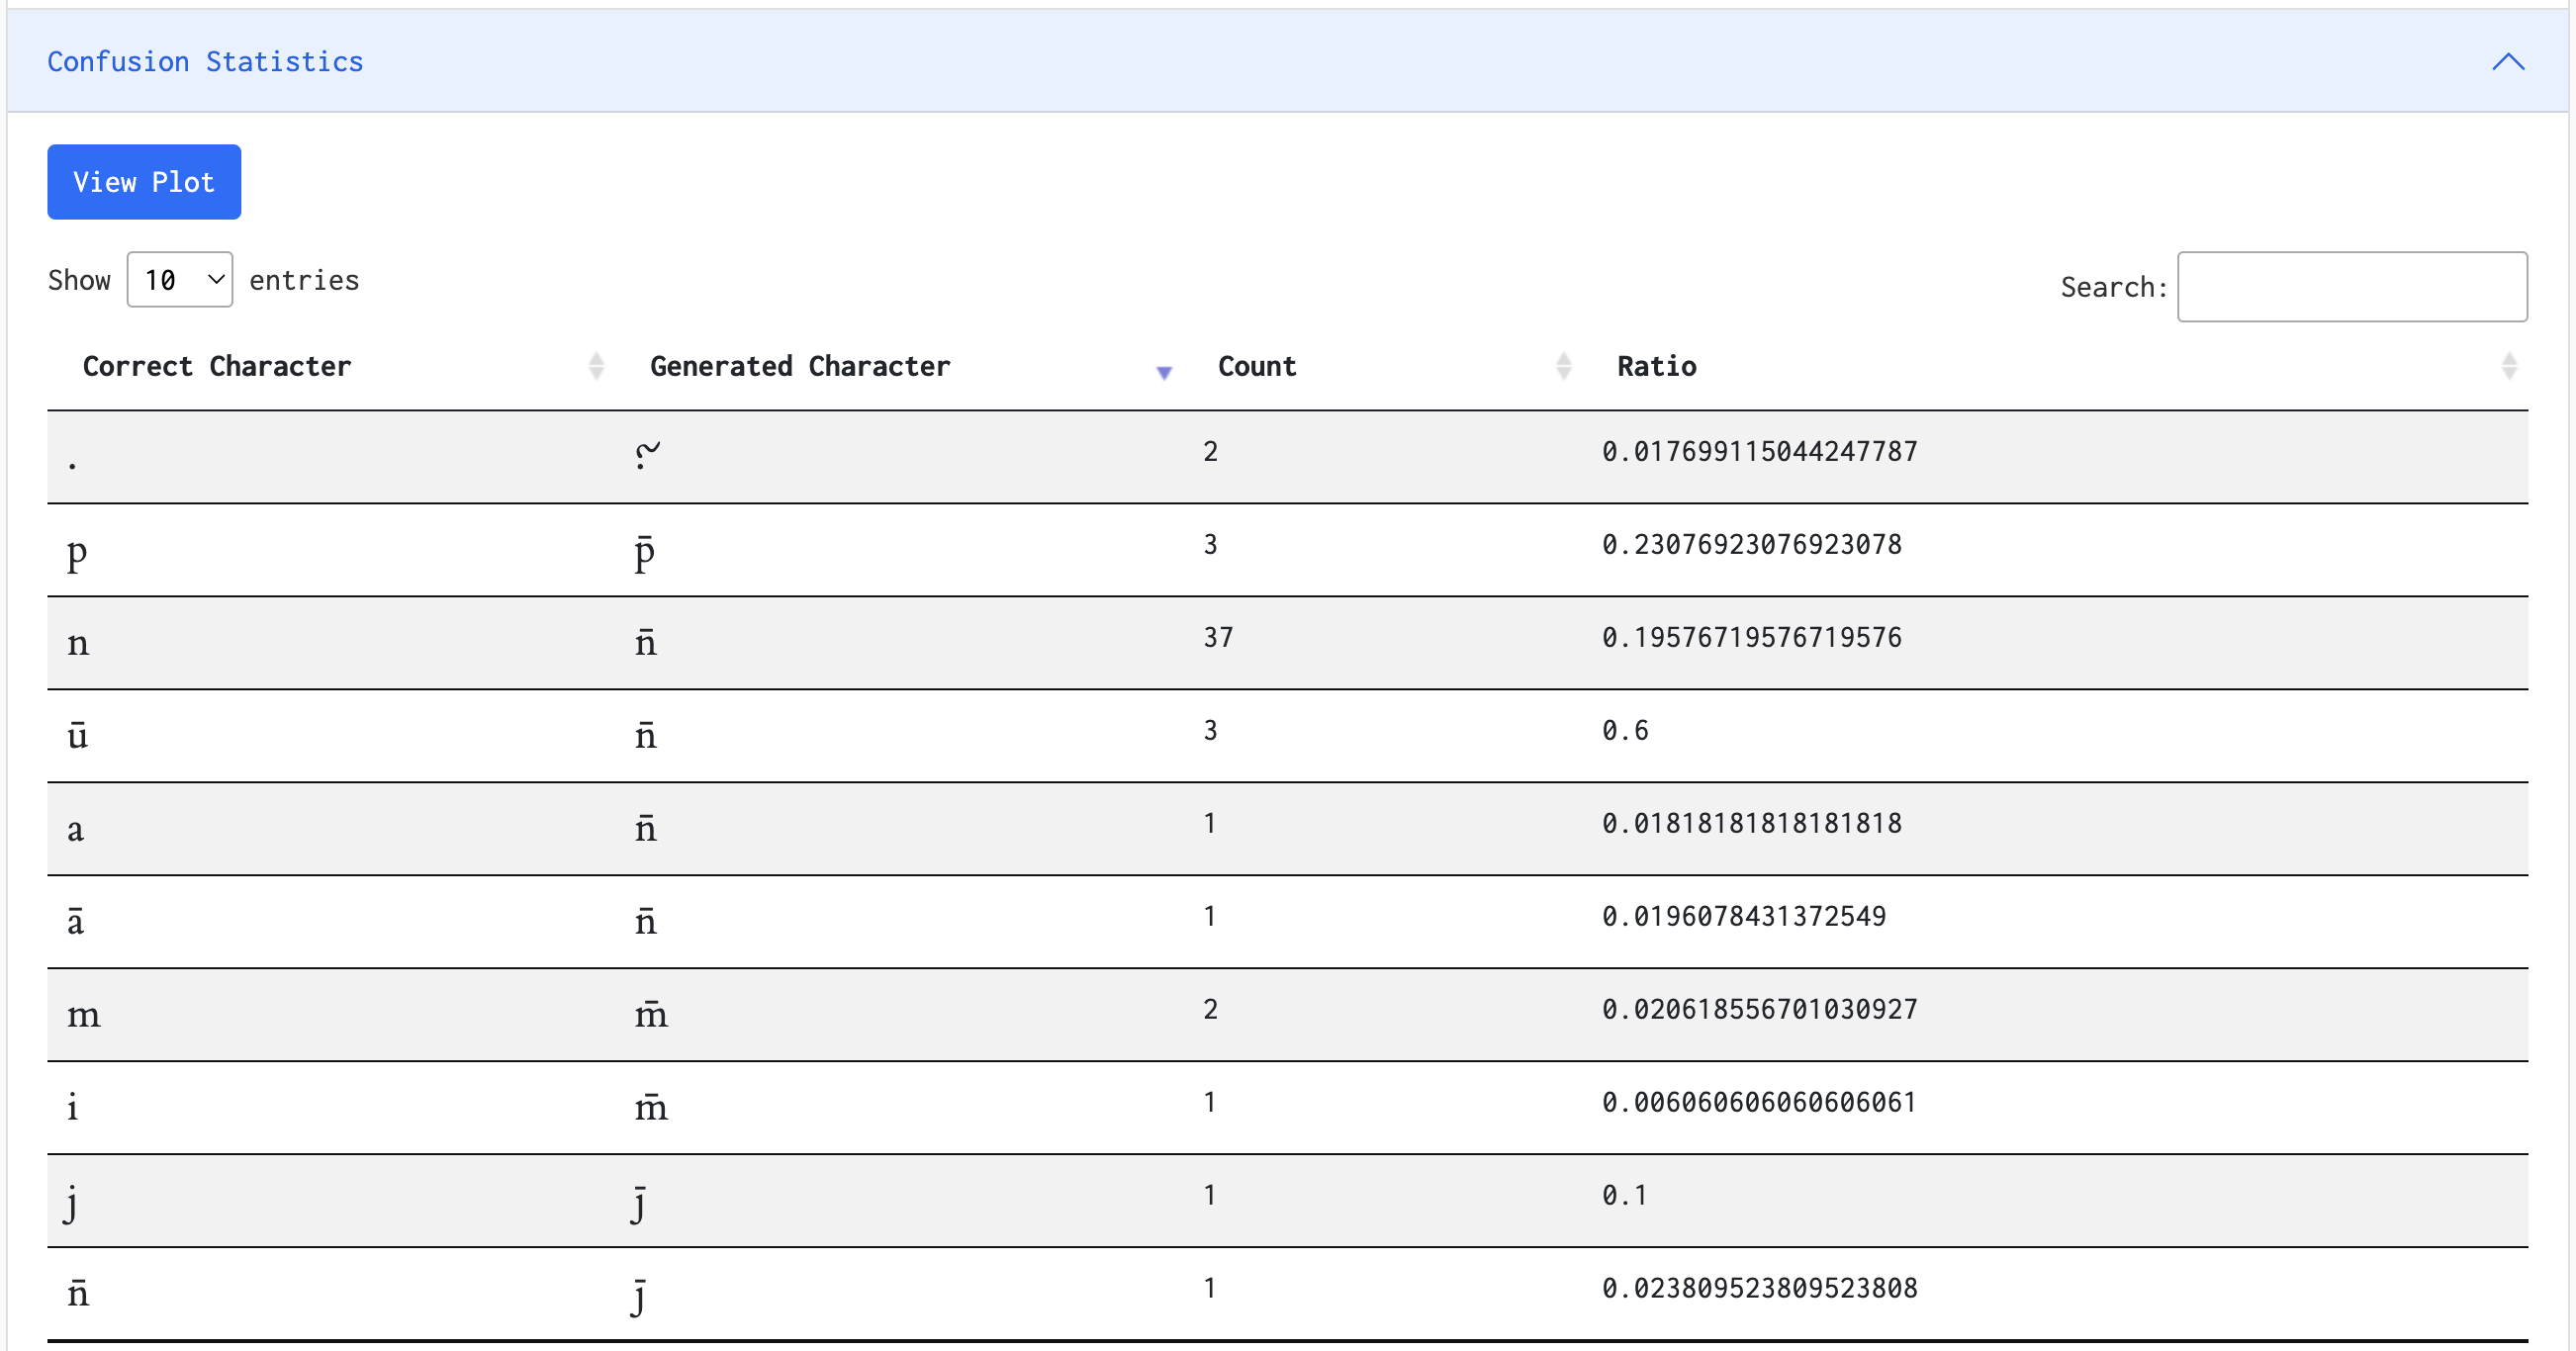Click the Ratio column sort arrows
The image size is (2576, 1351).
click(x=2508, y=366)
